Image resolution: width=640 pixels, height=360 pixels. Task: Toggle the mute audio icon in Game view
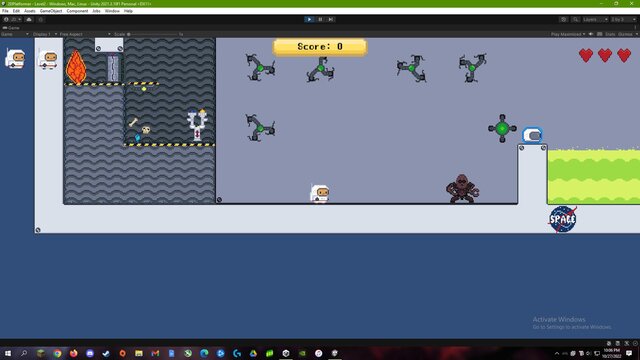click(591, 34)
